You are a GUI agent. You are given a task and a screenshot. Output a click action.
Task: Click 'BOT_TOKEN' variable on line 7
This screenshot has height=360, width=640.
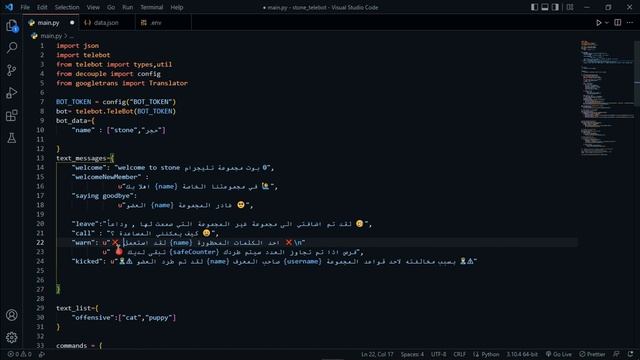pyautogui.click(x=73, y=102)
